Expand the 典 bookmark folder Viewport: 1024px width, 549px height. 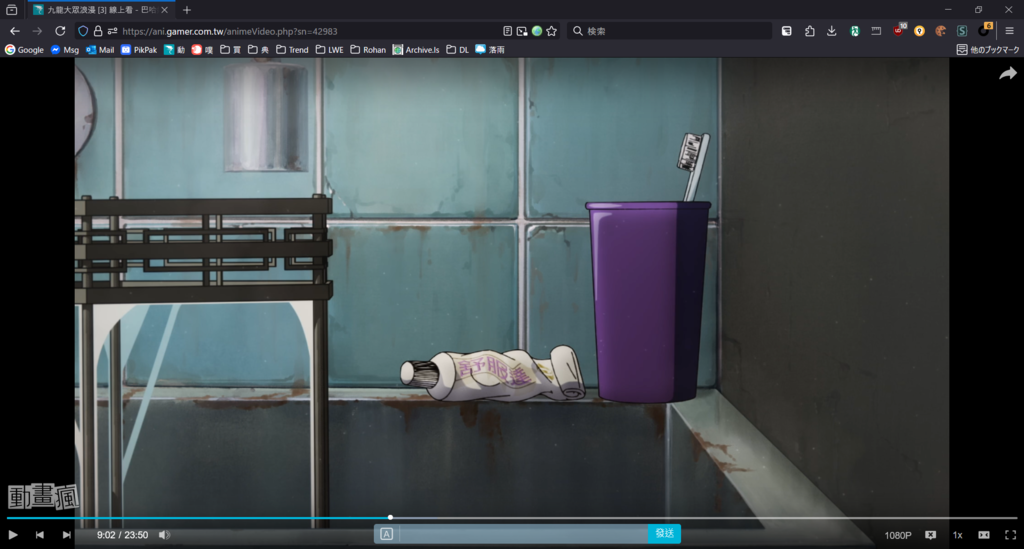point(258,50)
